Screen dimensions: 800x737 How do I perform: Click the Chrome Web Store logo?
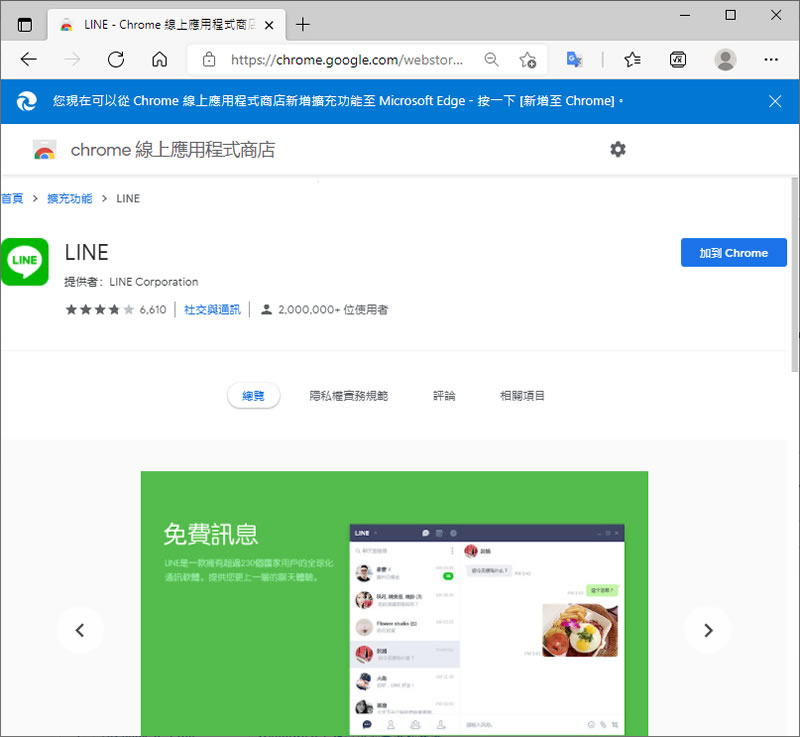(x=44, y=150)
